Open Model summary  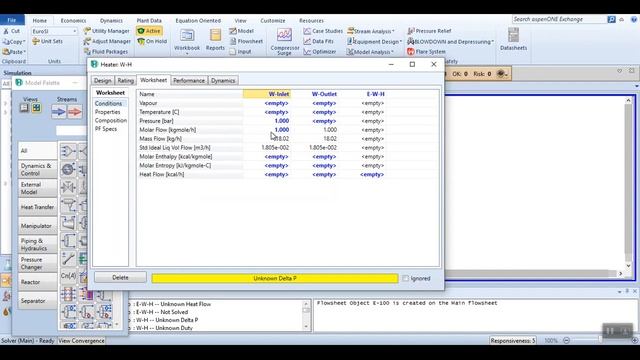242,31
